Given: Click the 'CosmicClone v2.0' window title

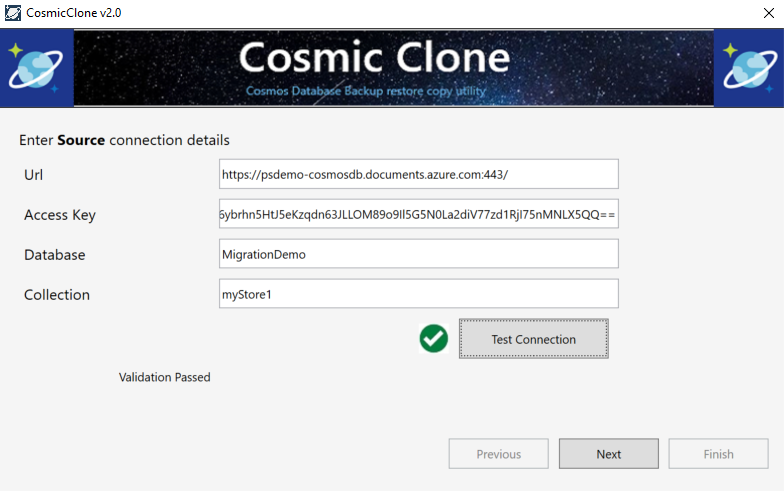Looking at the screenshot, I should pyautogui.click(x=74, y=13).
